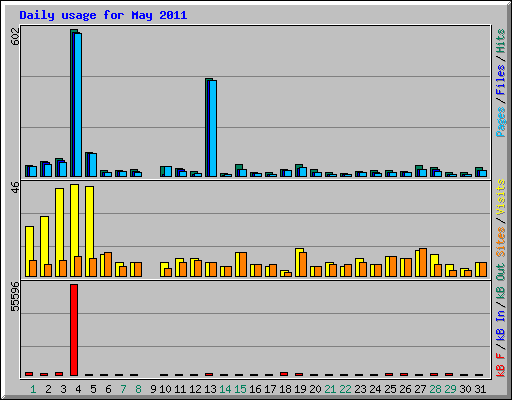This screenshot has width=512, height=400.
Task: Click day label 18 on the x-axis
Action: pyautogui.click(x=285, y=389)
